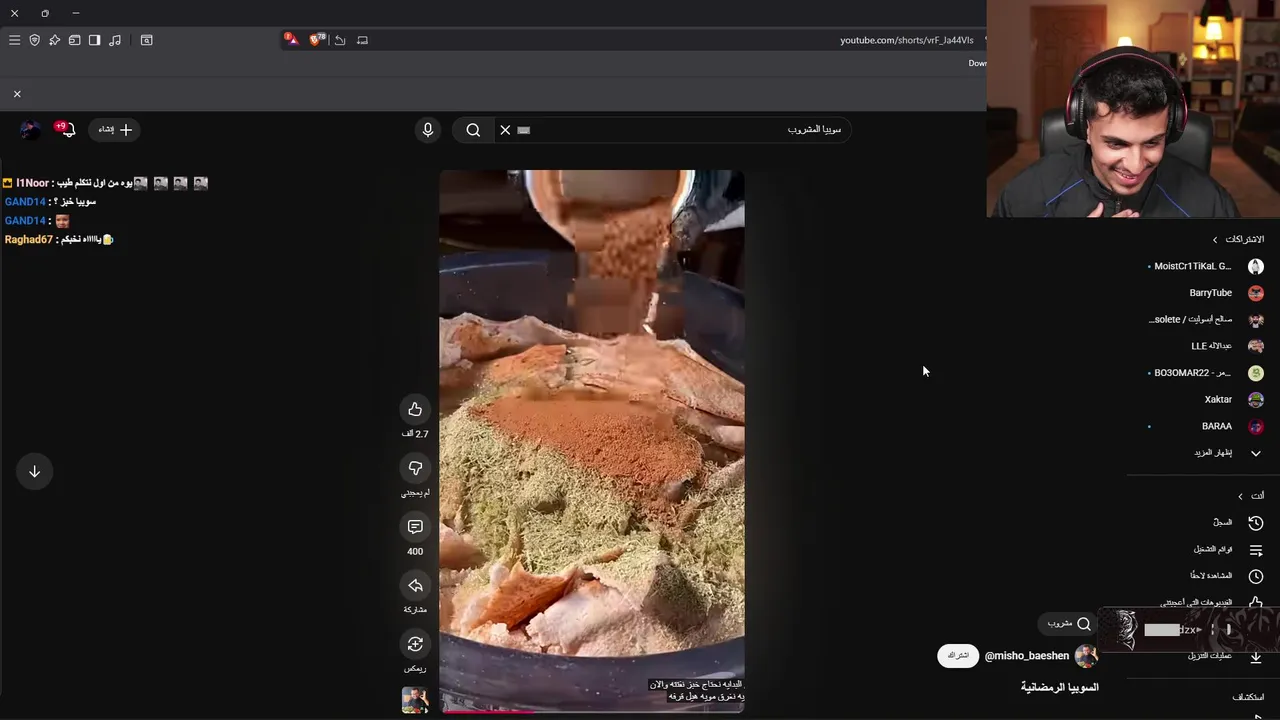
Task: Click the address bar youtube.com/shorts URL
Action: tap(906, 40)
